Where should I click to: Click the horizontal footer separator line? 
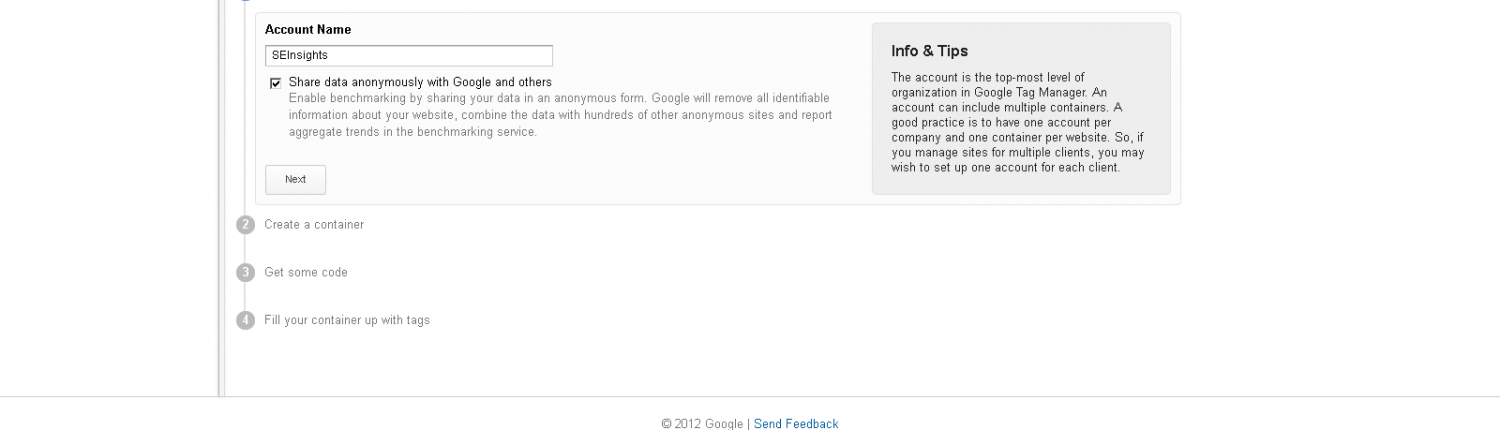750,397
